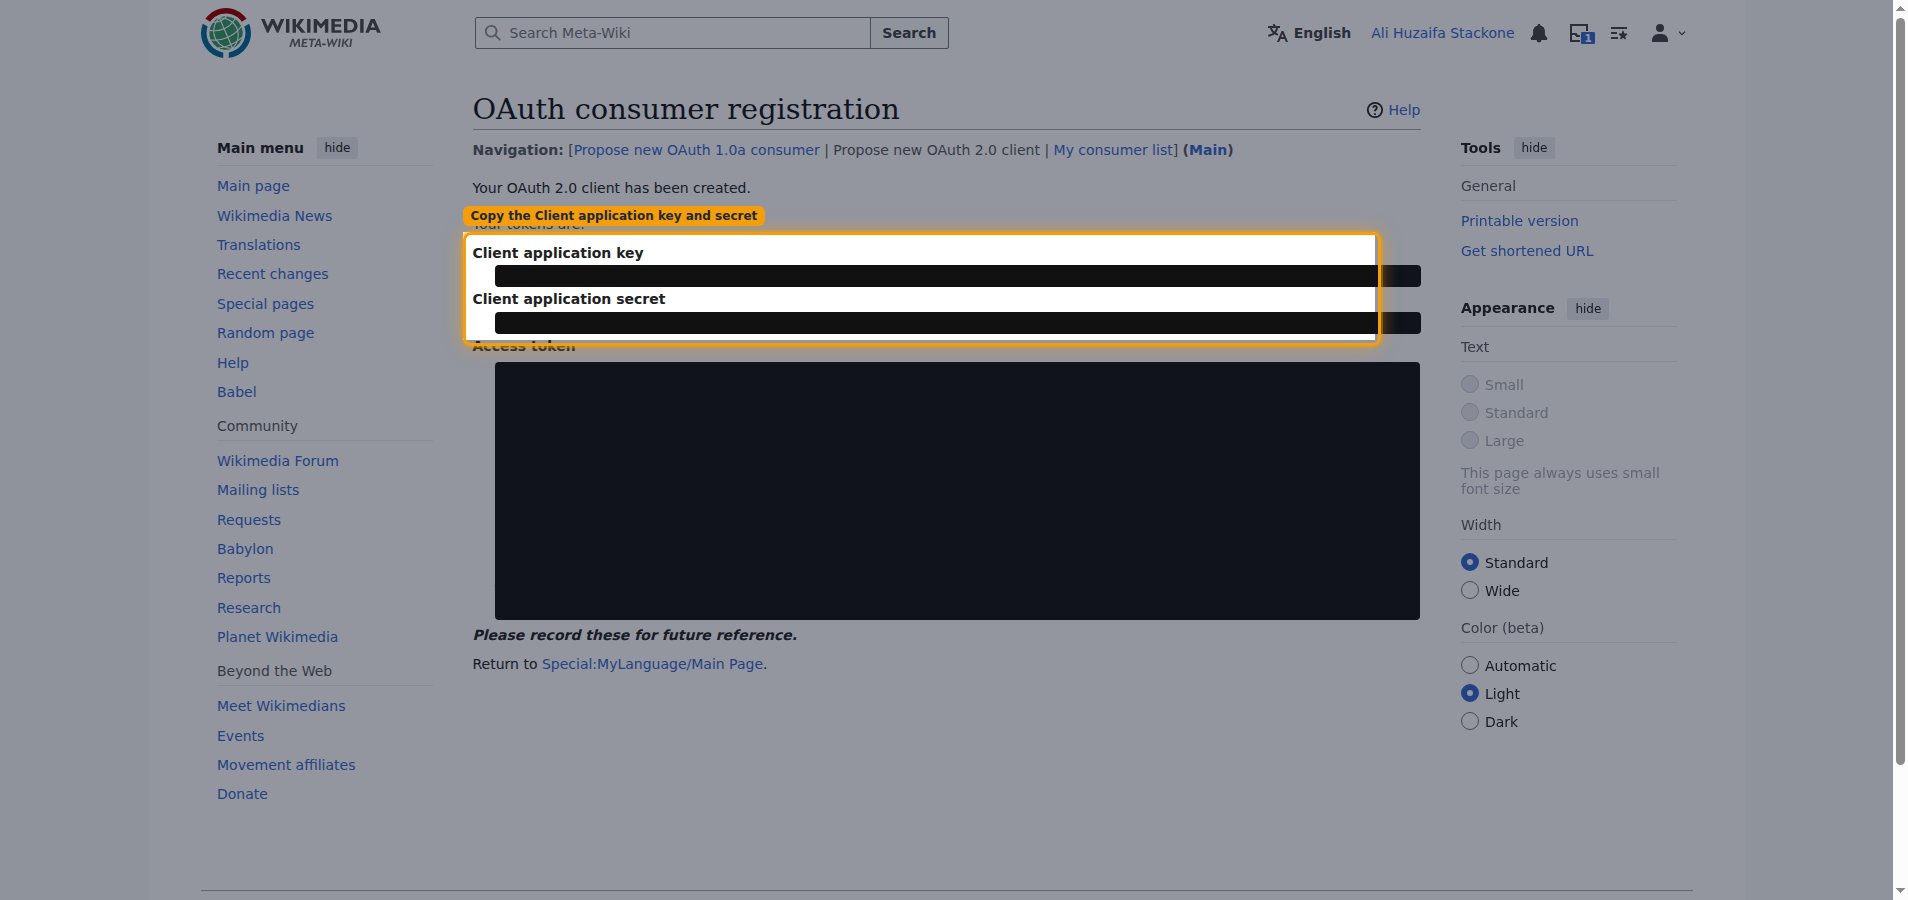Open Ali Huzaifa Stackone user page
Image resolution: width=1908 pixels, height=900 pixels.
click(x=1442, y=33)
